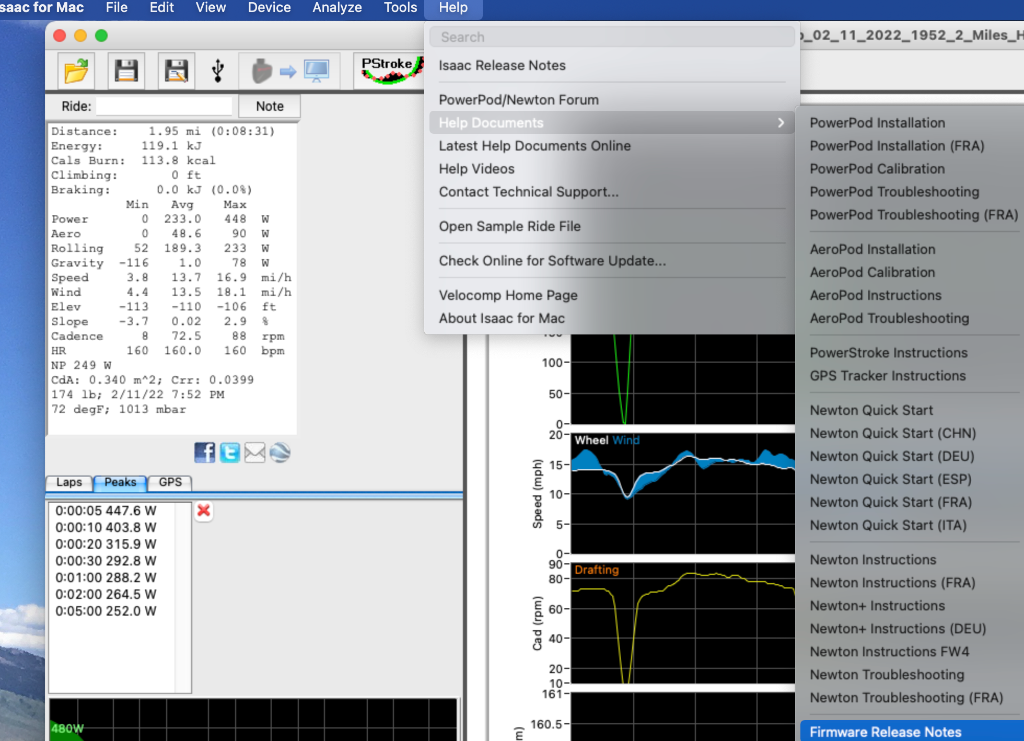The height and width of the screenshot is (741, 1024).
Task: Open Newton Quick Start (ESP)
Action: [x=890, y=479]
